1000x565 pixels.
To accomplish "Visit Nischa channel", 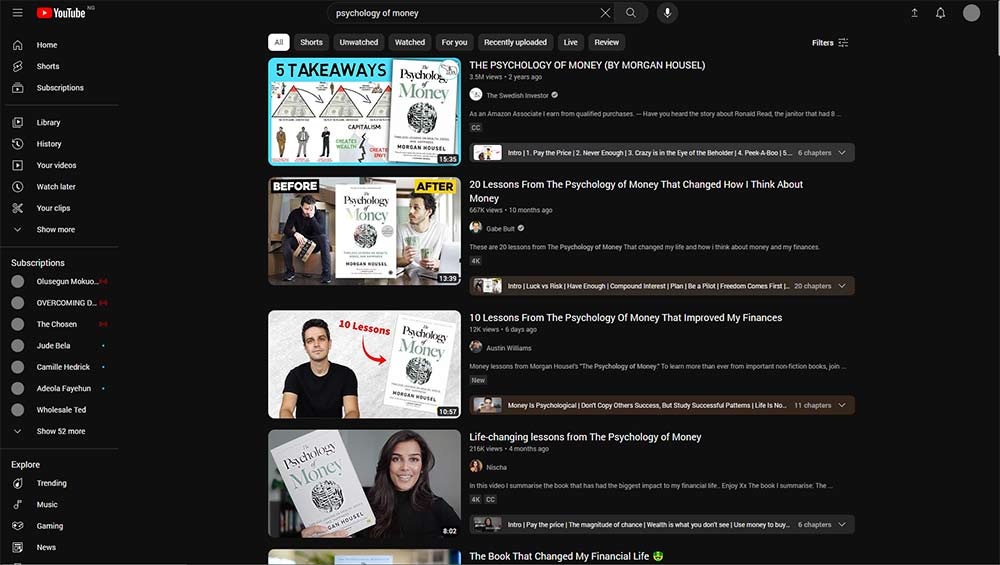I will click(x=496, y=467).
